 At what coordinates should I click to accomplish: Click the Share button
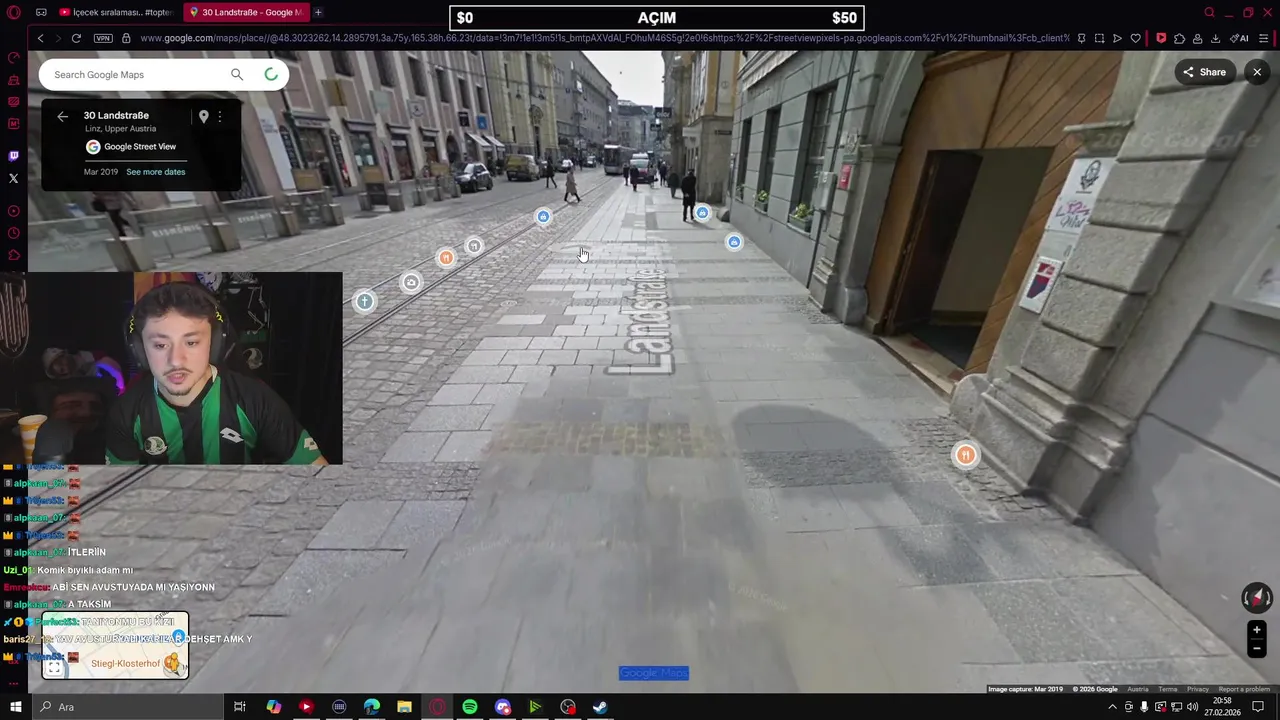pyautogui.click(x=1204, y=72)
